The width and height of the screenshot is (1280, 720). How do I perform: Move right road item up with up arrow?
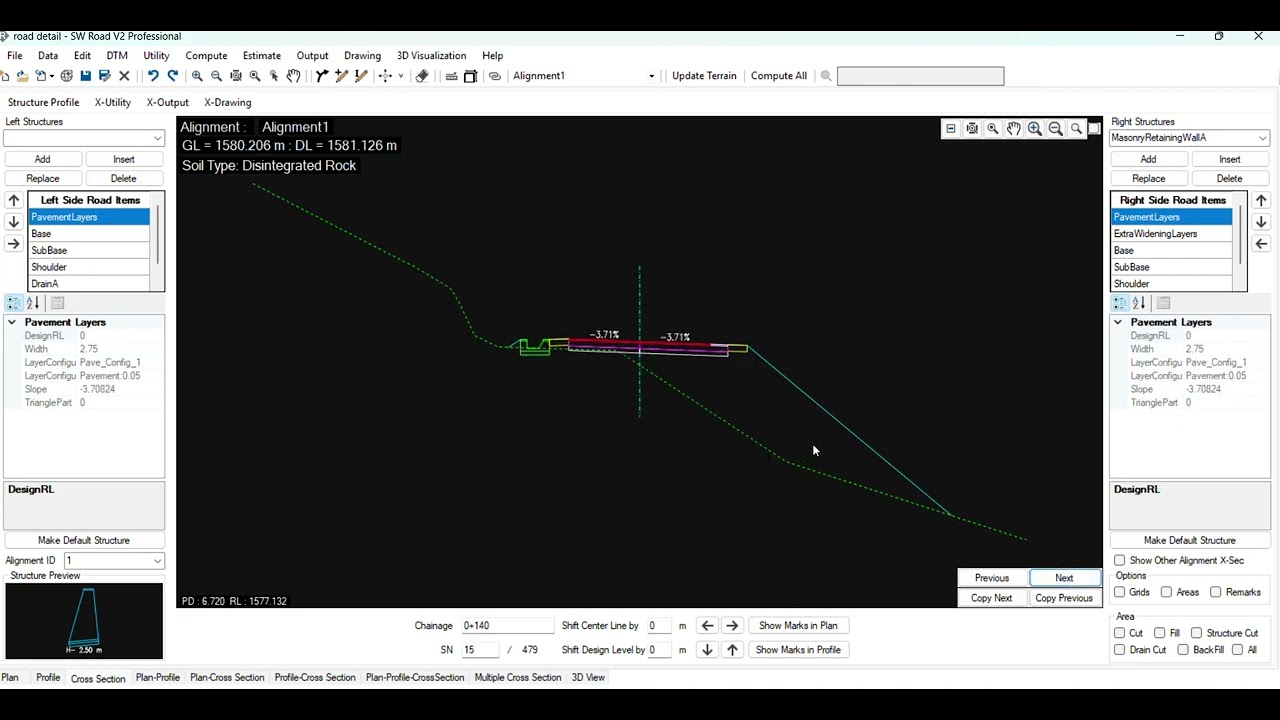(1261, 200)
